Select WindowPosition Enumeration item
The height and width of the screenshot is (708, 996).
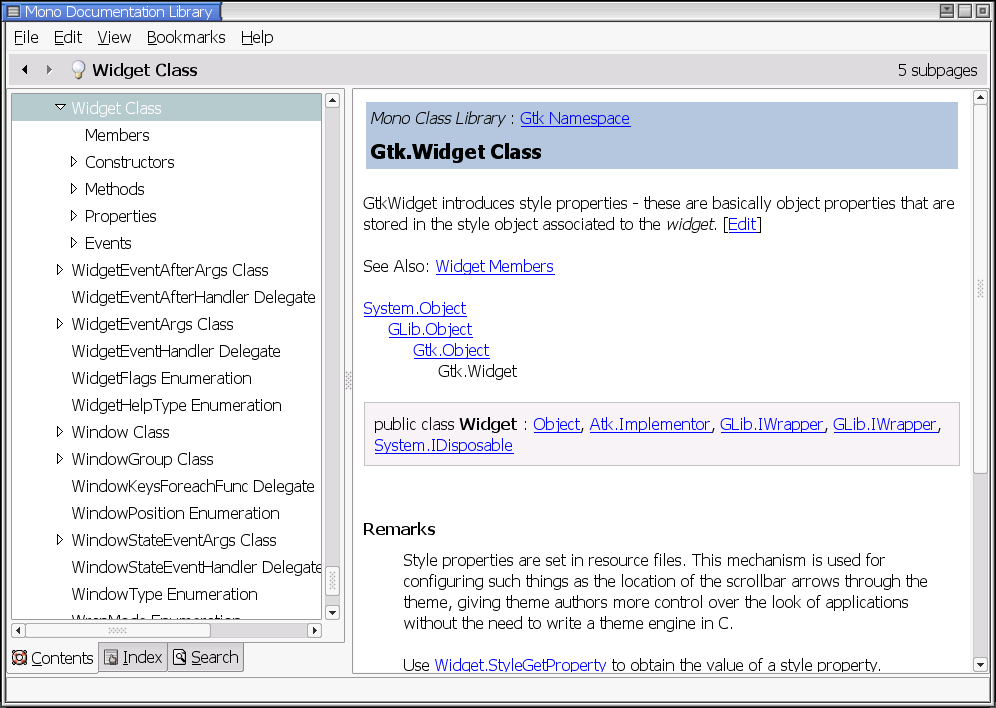pyautogui.click(x=175, y=513)
